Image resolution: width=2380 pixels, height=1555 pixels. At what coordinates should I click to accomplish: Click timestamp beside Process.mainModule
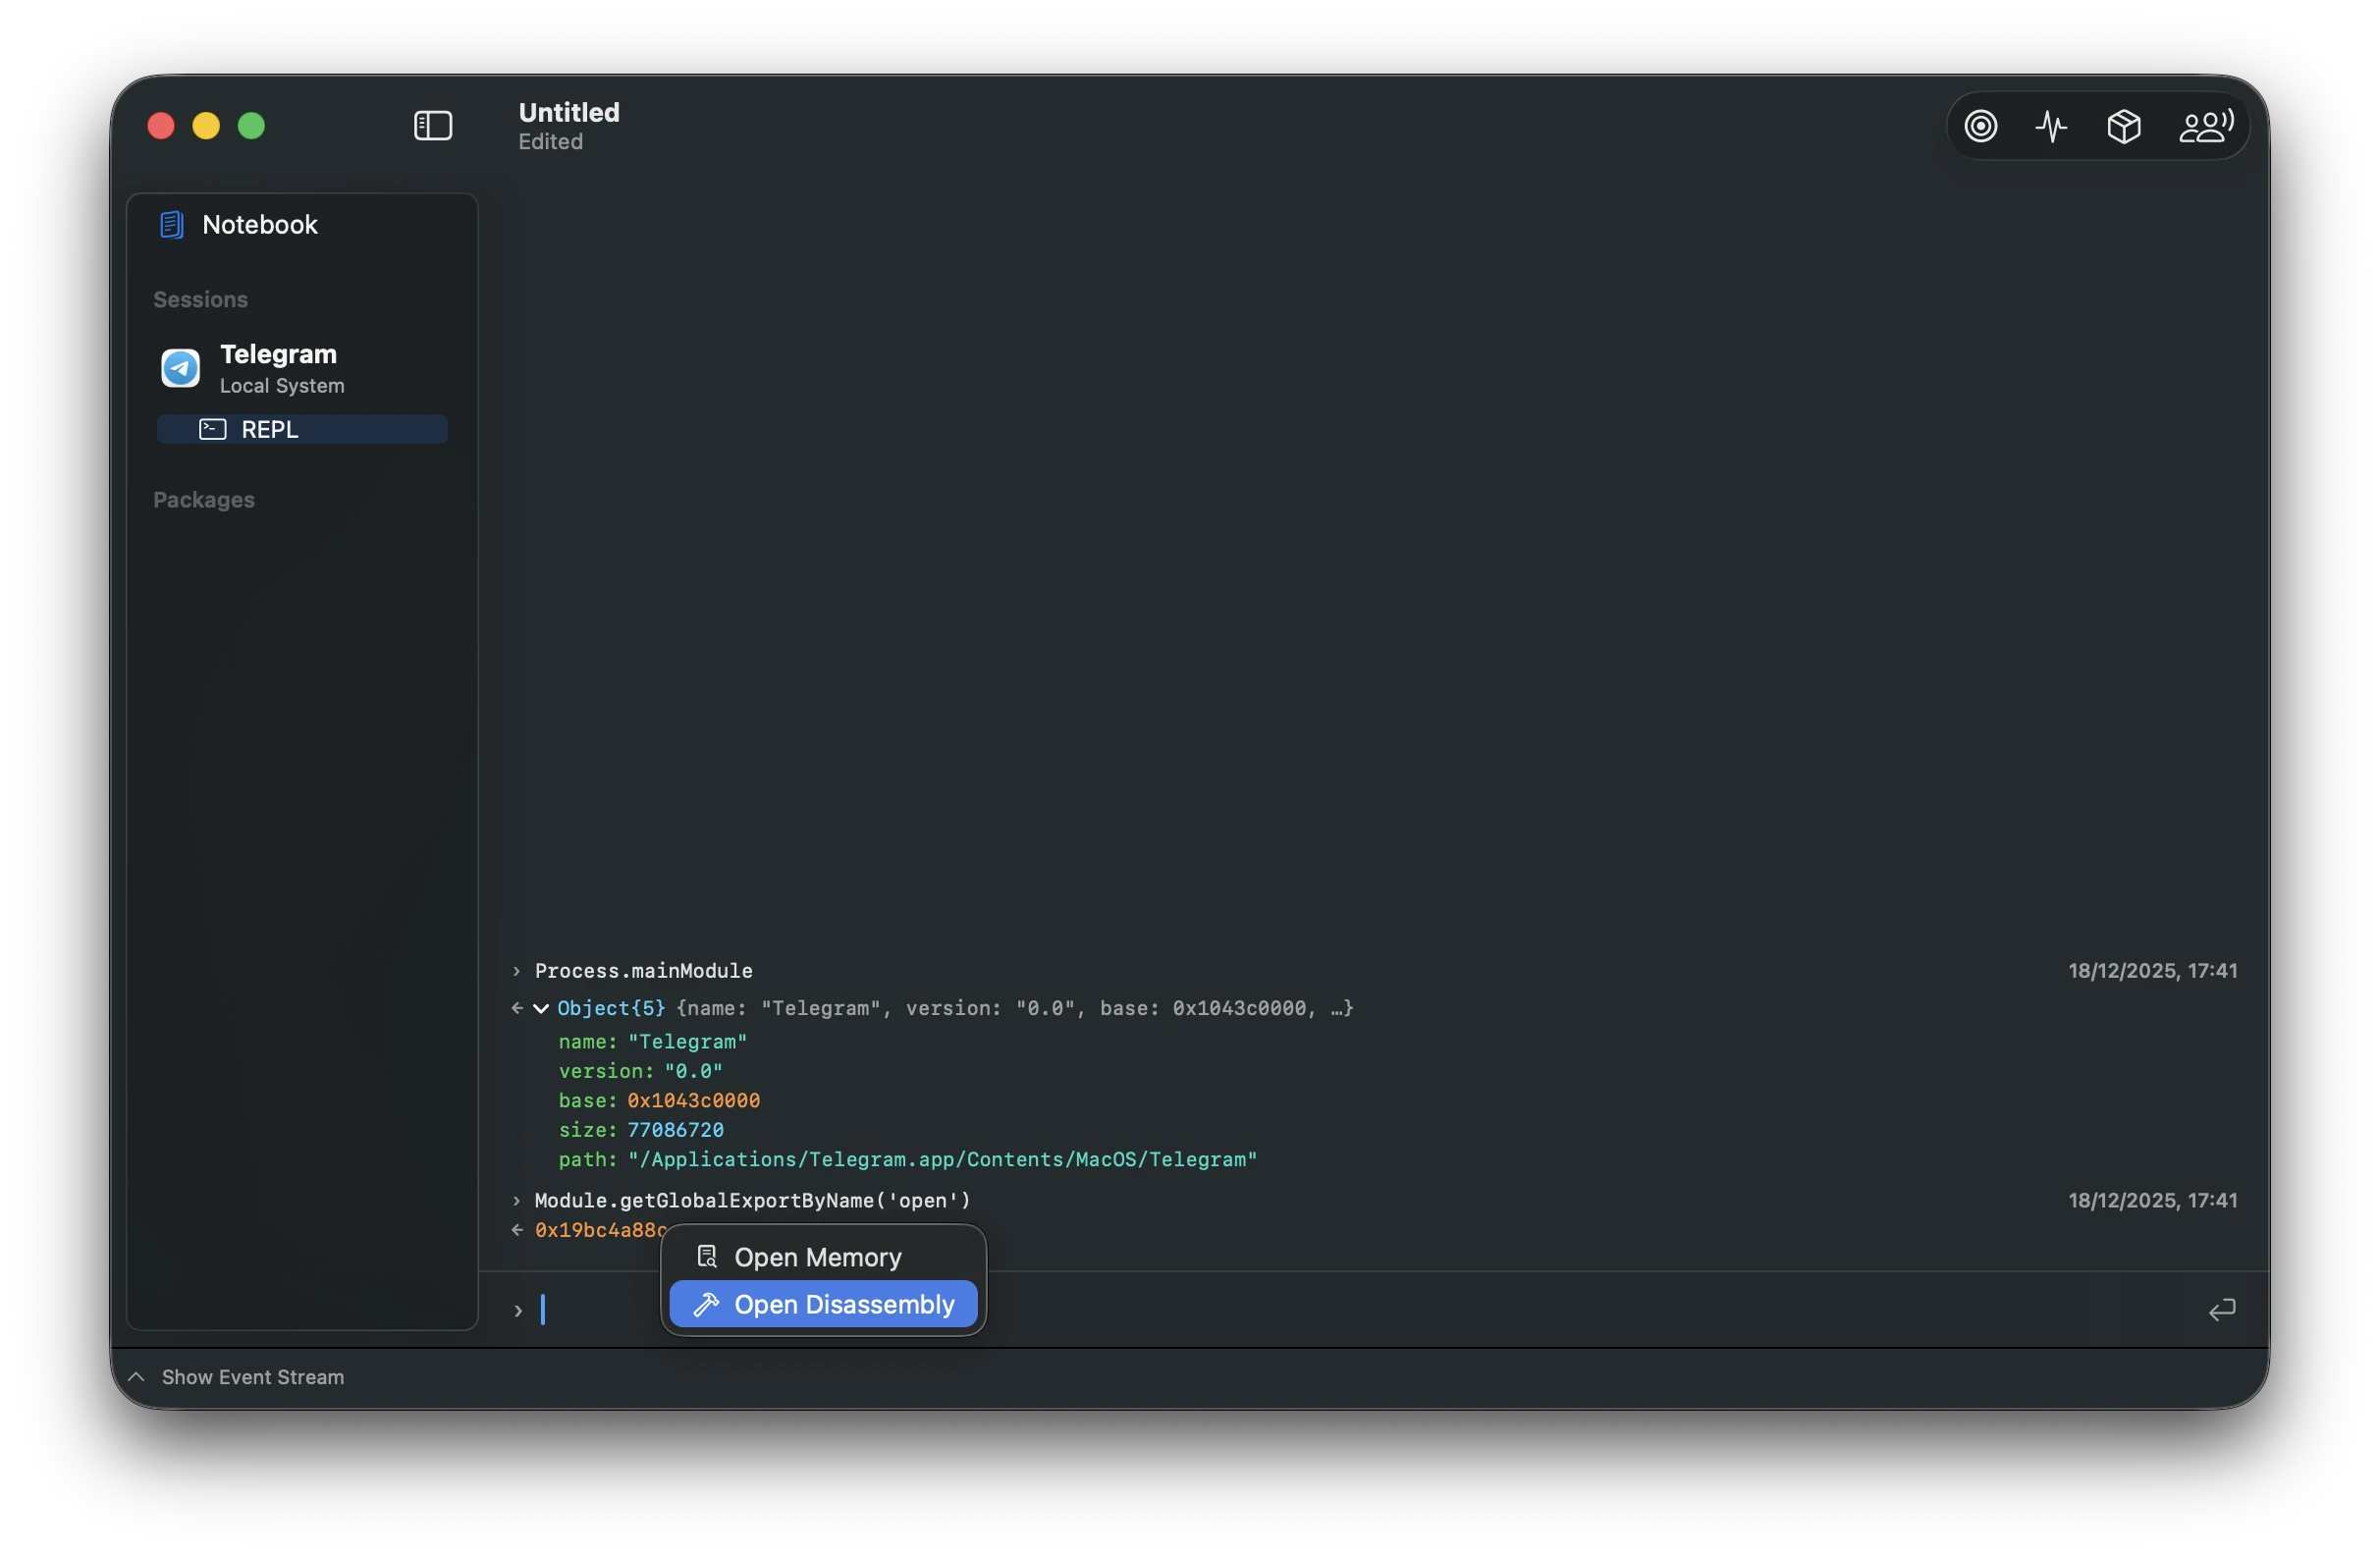pyautogui.click(x=2152, y=971)
